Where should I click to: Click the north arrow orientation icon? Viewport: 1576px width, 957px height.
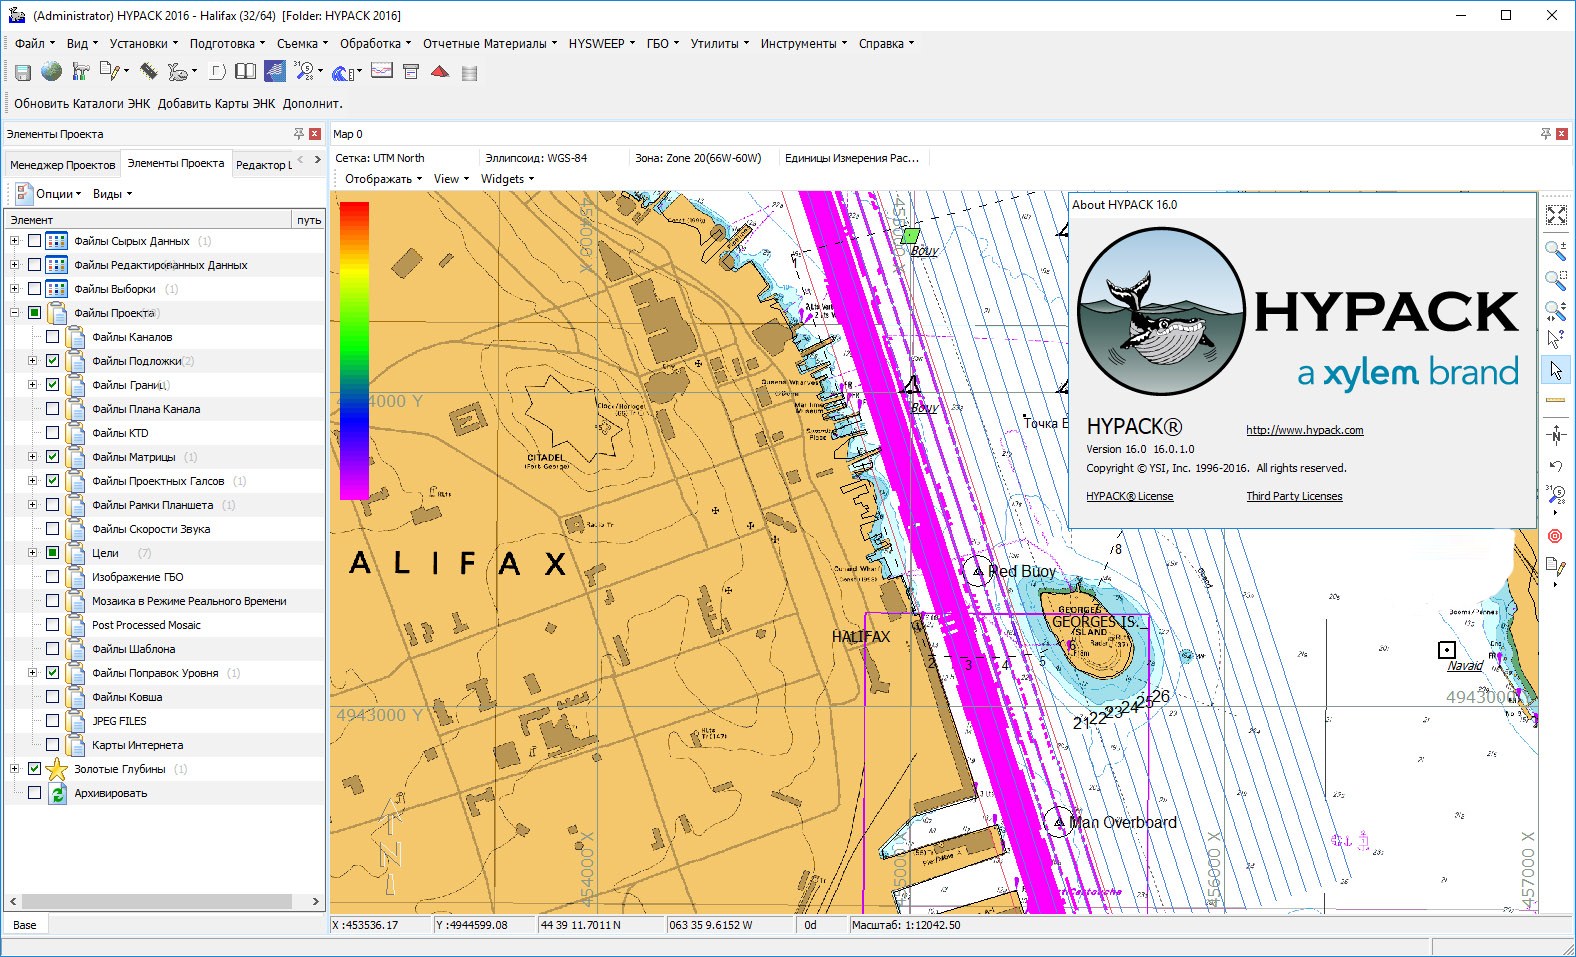(x=1555, y=435)
